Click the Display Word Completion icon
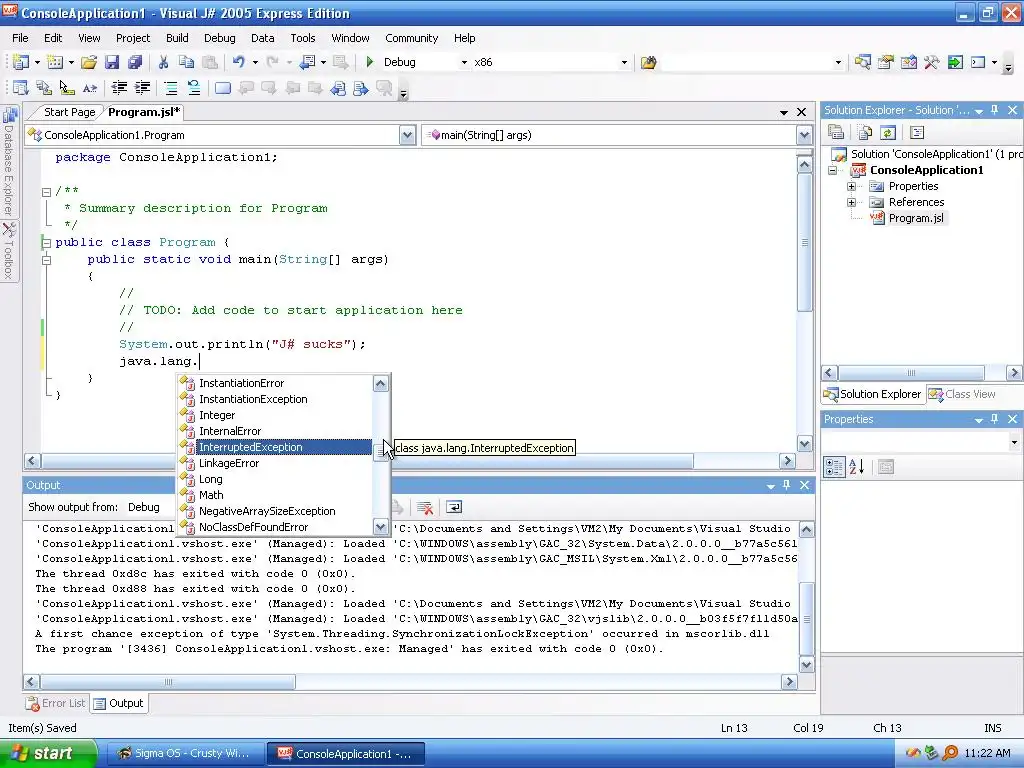The image size is (1024, 768). point(89,88)
